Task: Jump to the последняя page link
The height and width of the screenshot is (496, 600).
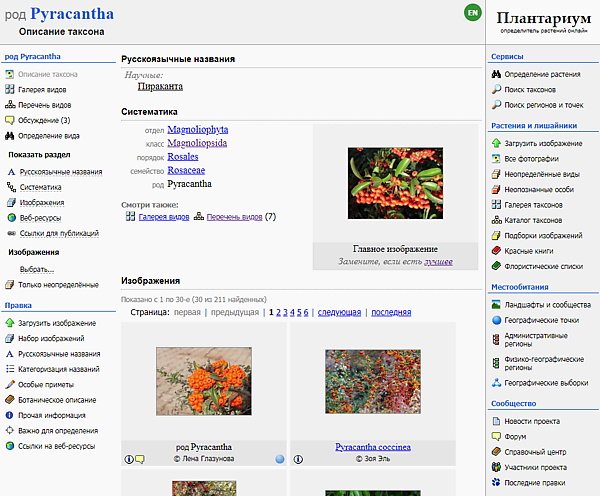Action: (391, 313)
